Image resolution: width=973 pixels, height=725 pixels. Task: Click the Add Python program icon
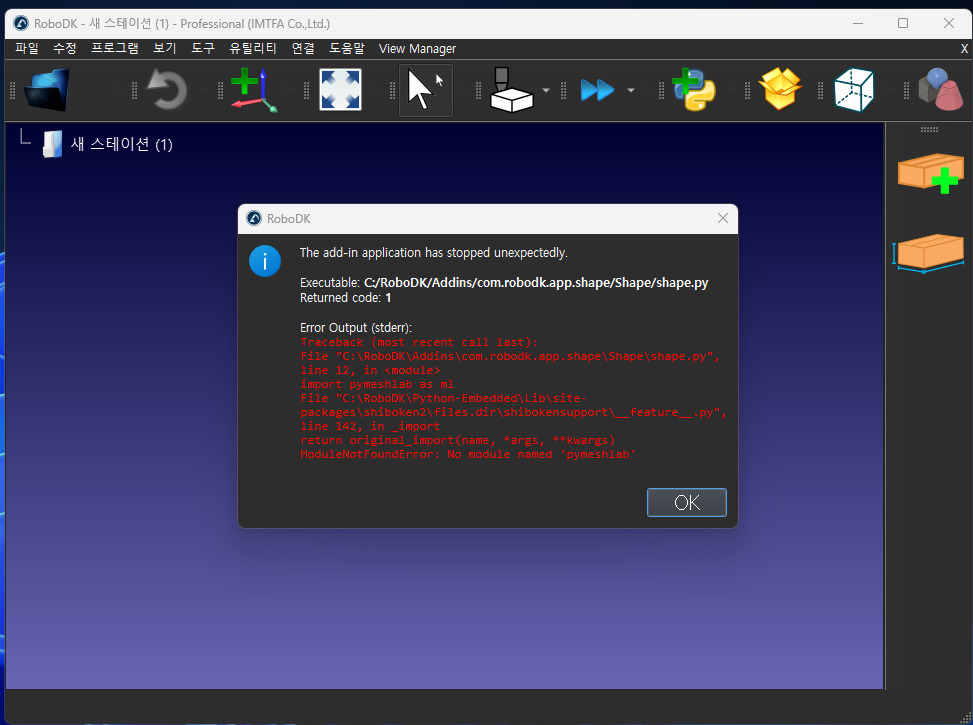click(694, 91)
